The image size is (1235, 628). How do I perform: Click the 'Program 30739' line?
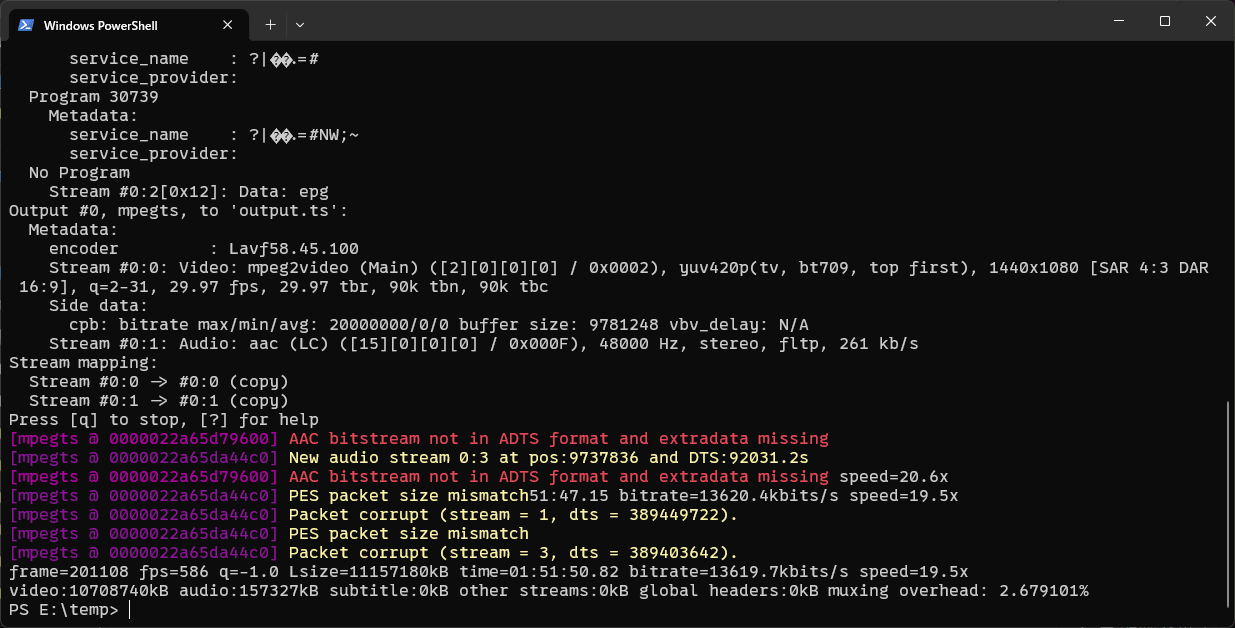coord(93,97)
